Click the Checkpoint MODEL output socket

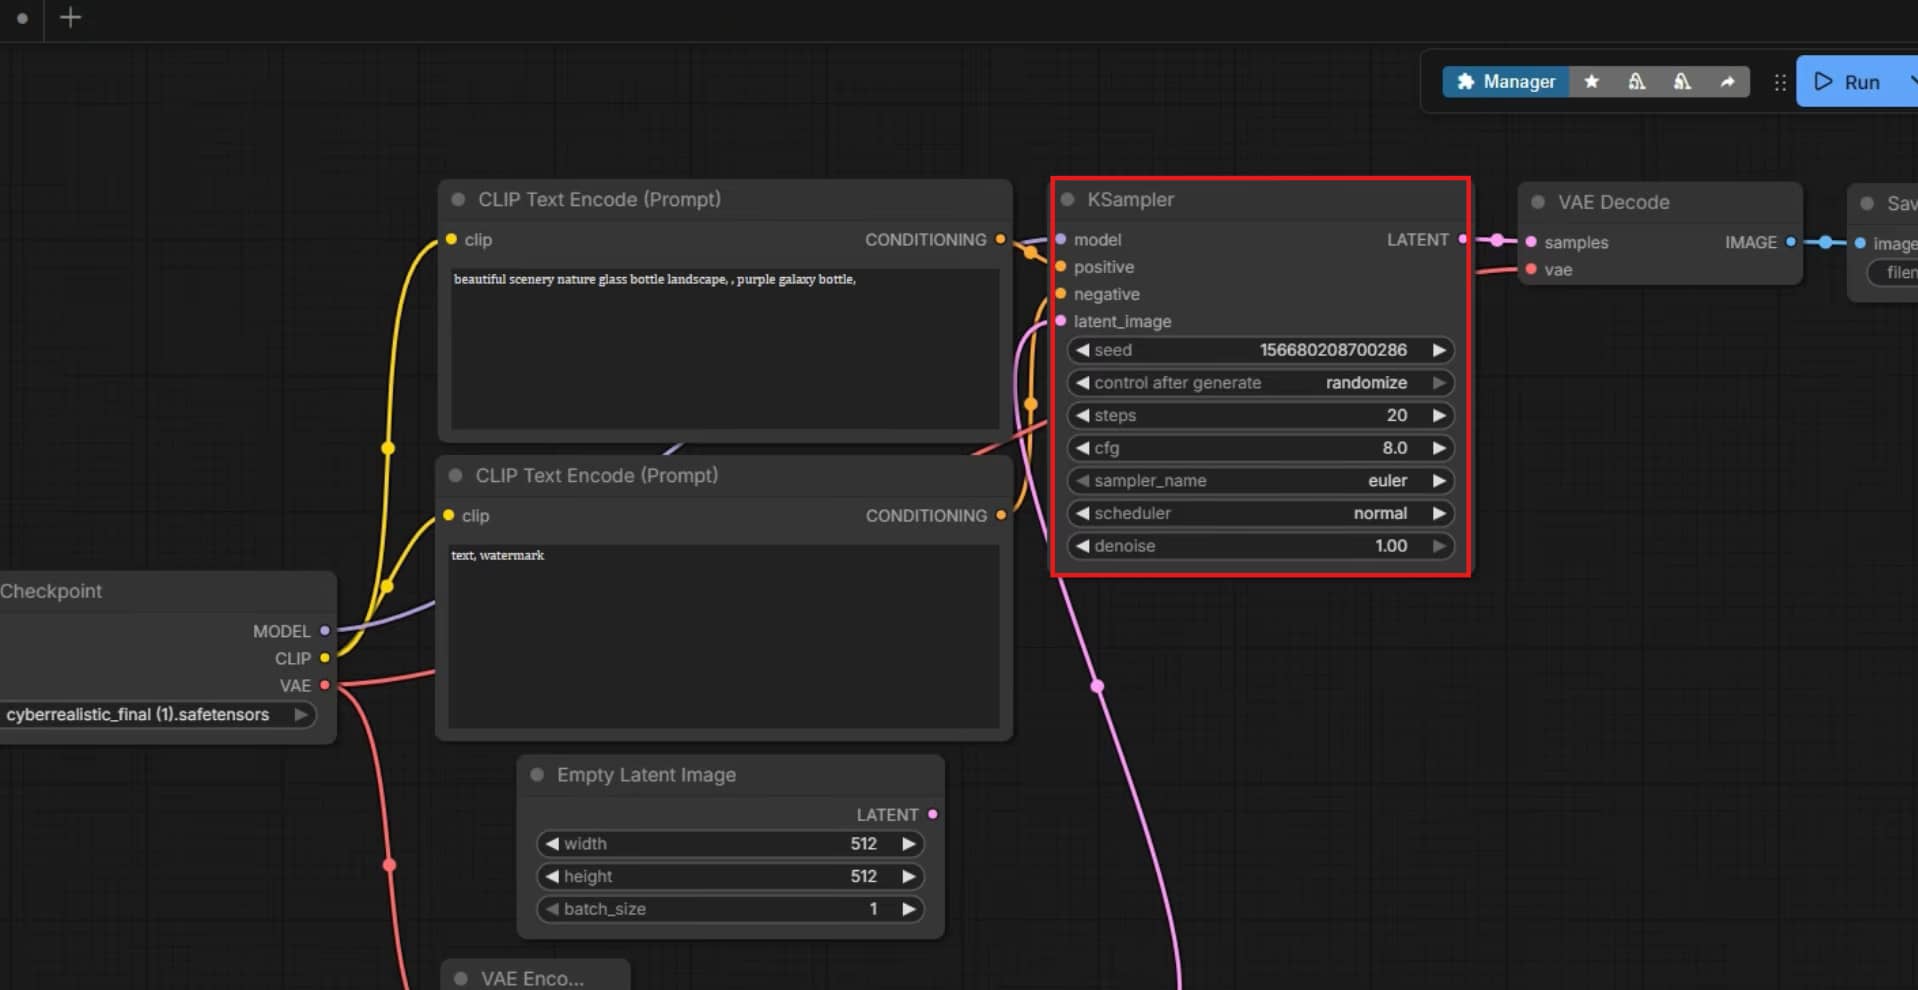point(325,631)
